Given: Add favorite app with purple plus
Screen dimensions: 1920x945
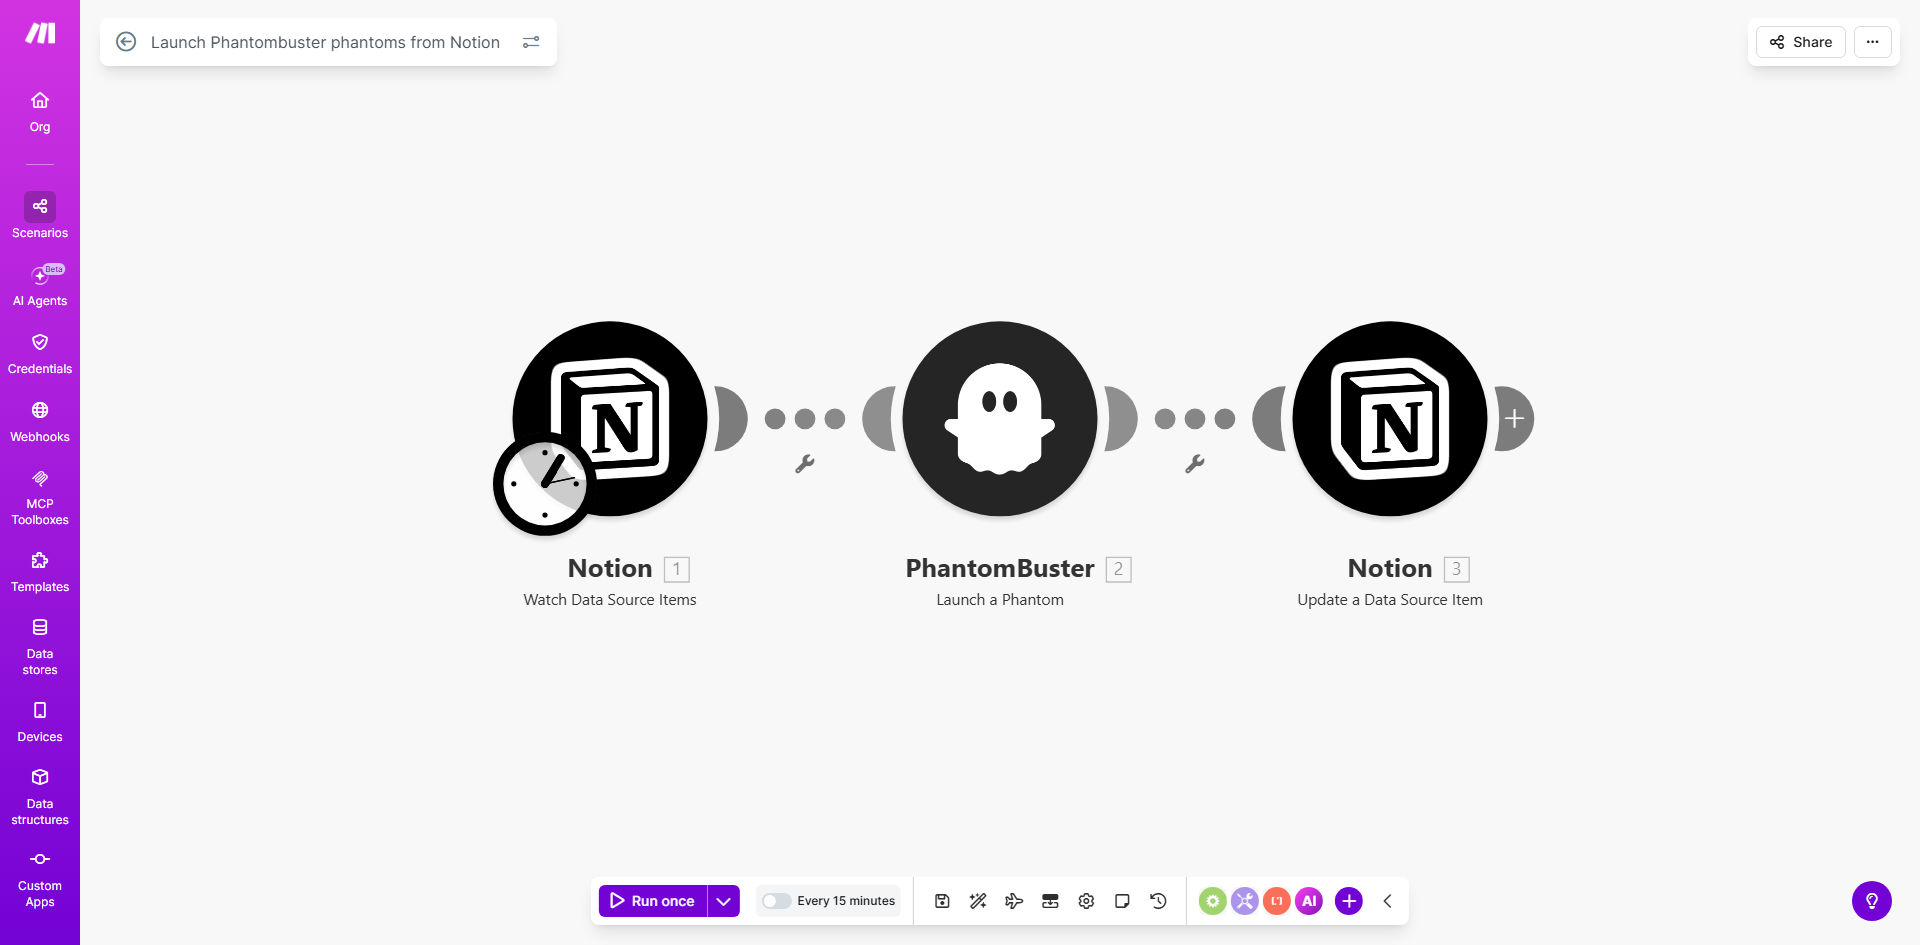Looking at the screenshot, I should click(x=1349, y=901).
